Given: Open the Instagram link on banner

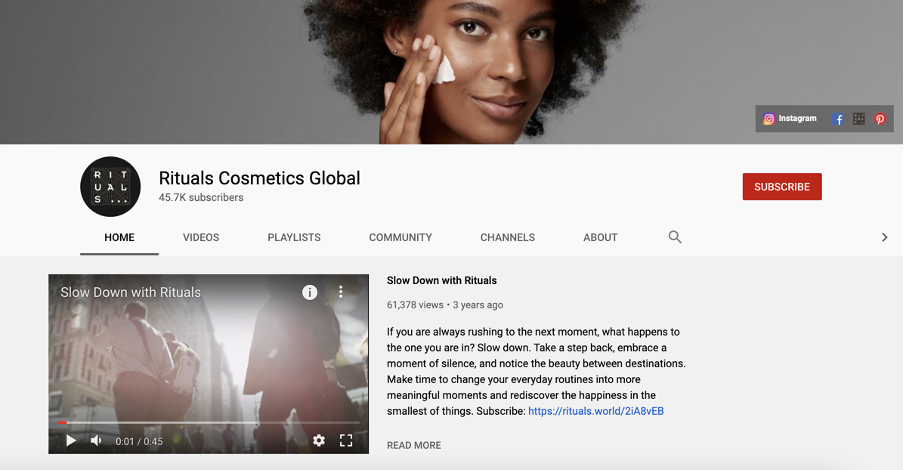Looking at the screenshot, I should tap(790, 118).
